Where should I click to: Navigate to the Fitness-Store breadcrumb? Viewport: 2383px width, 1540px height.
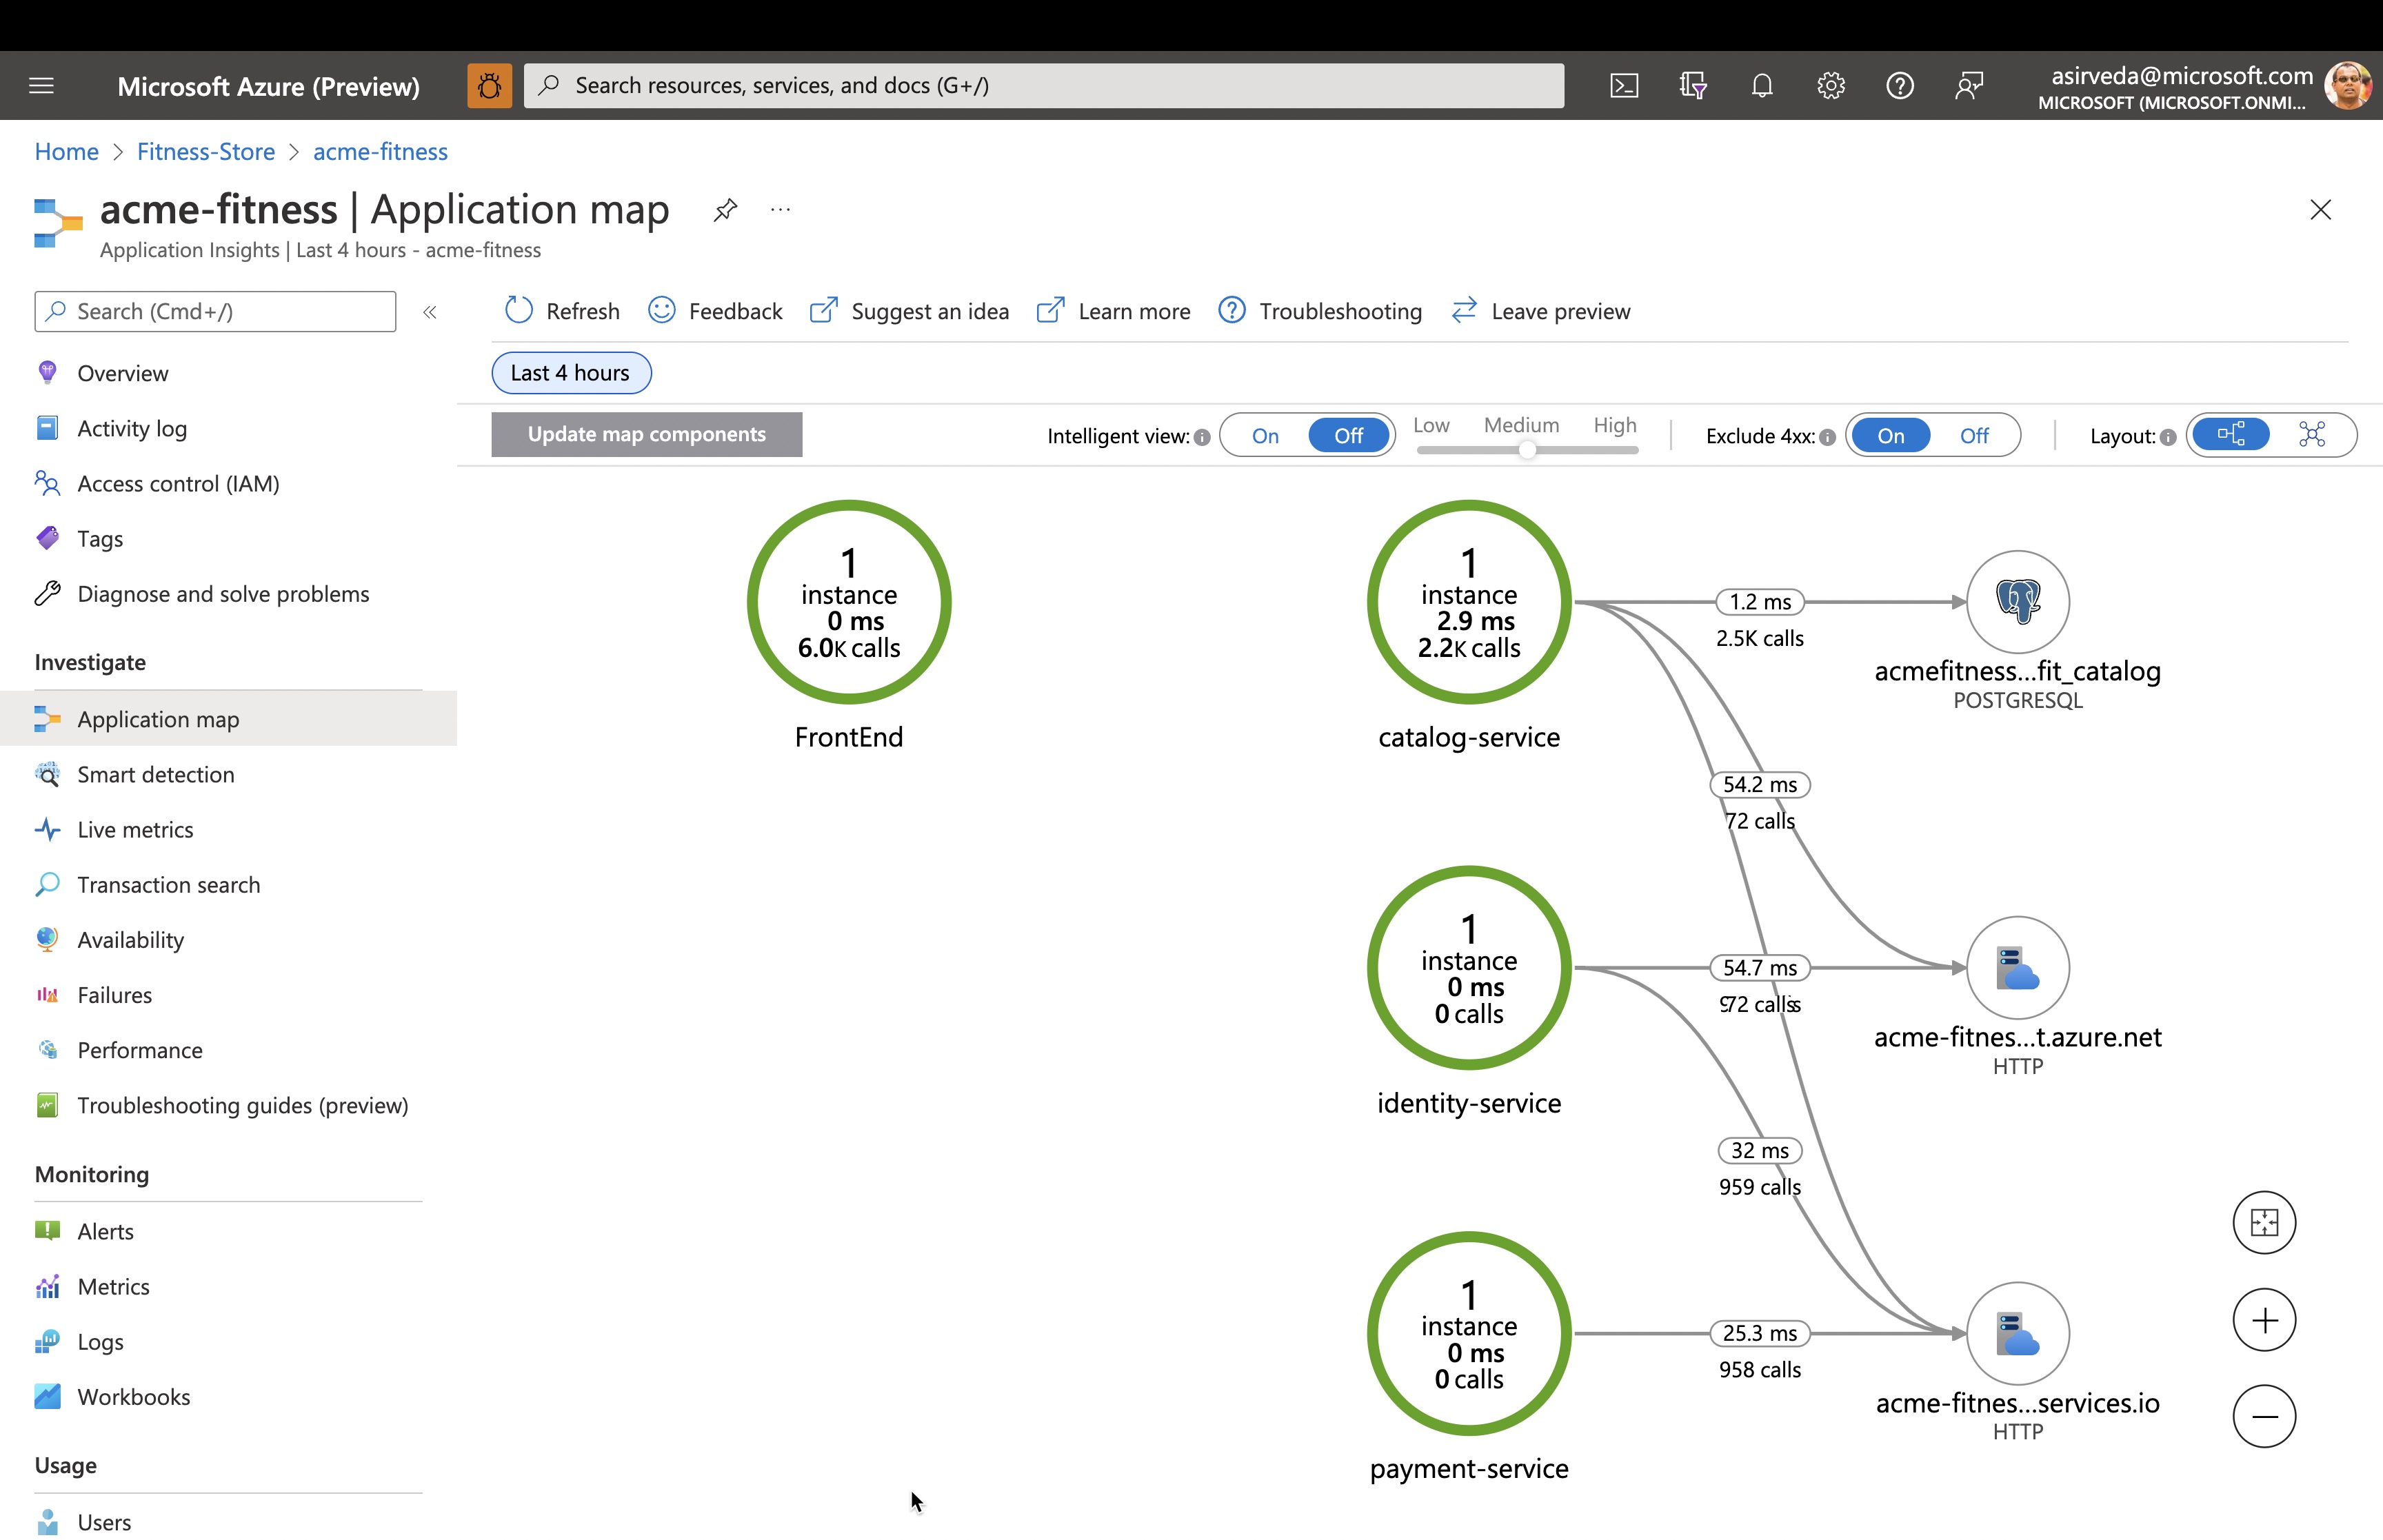pos(205,152)
